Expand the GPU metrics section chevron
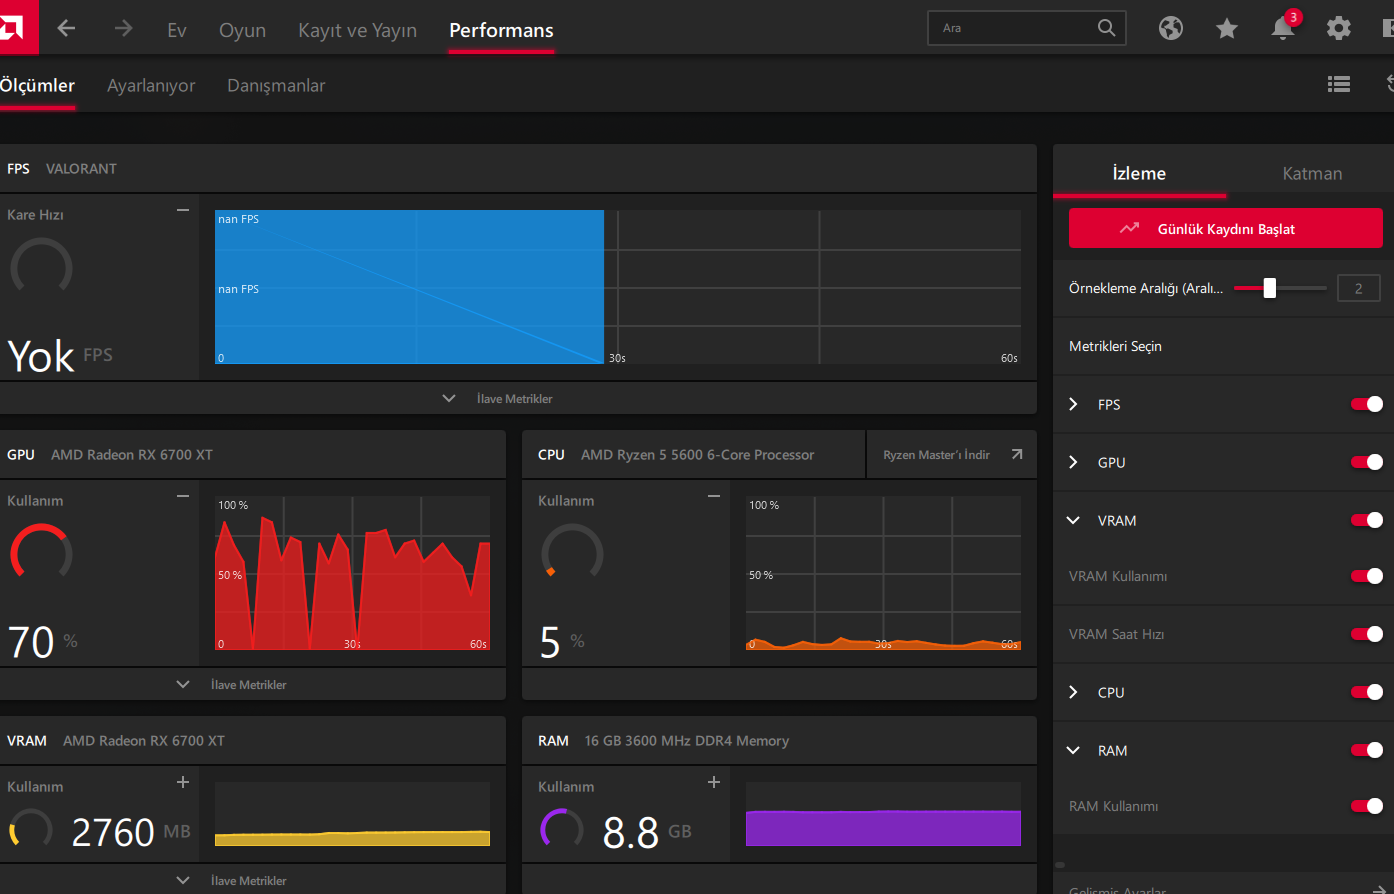 click(1074, 462)
